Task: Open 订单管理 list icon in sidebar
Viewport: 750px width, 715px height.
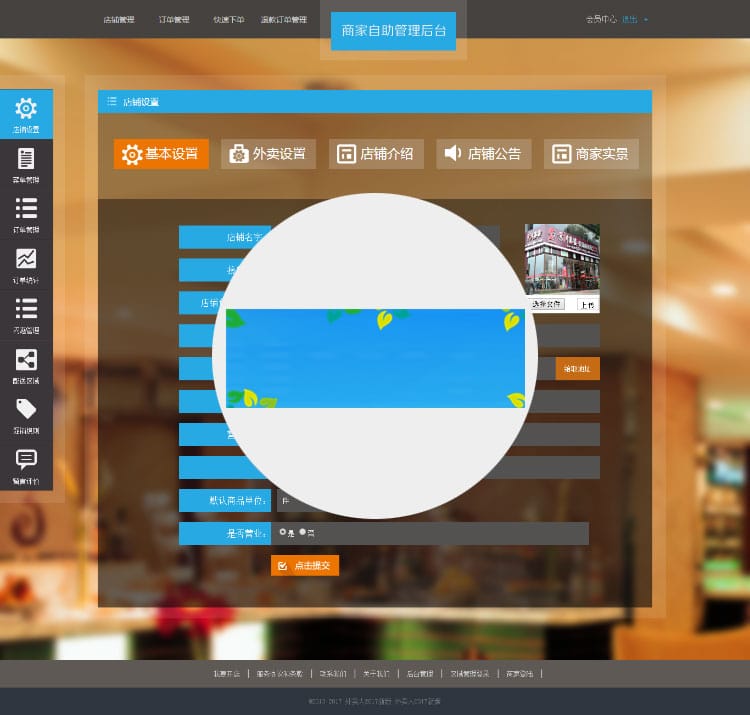Action: (x=26, y=208)
